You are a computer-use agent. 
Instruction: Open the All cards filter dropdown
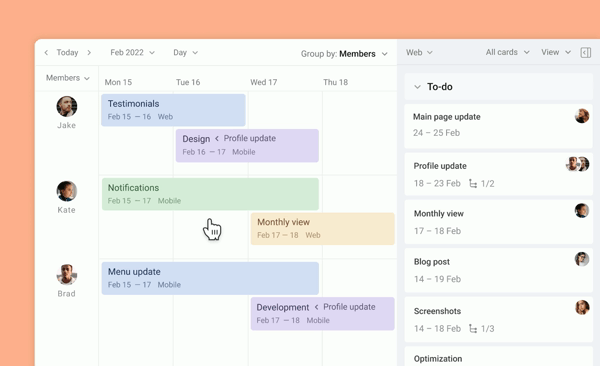pos(507,52)
